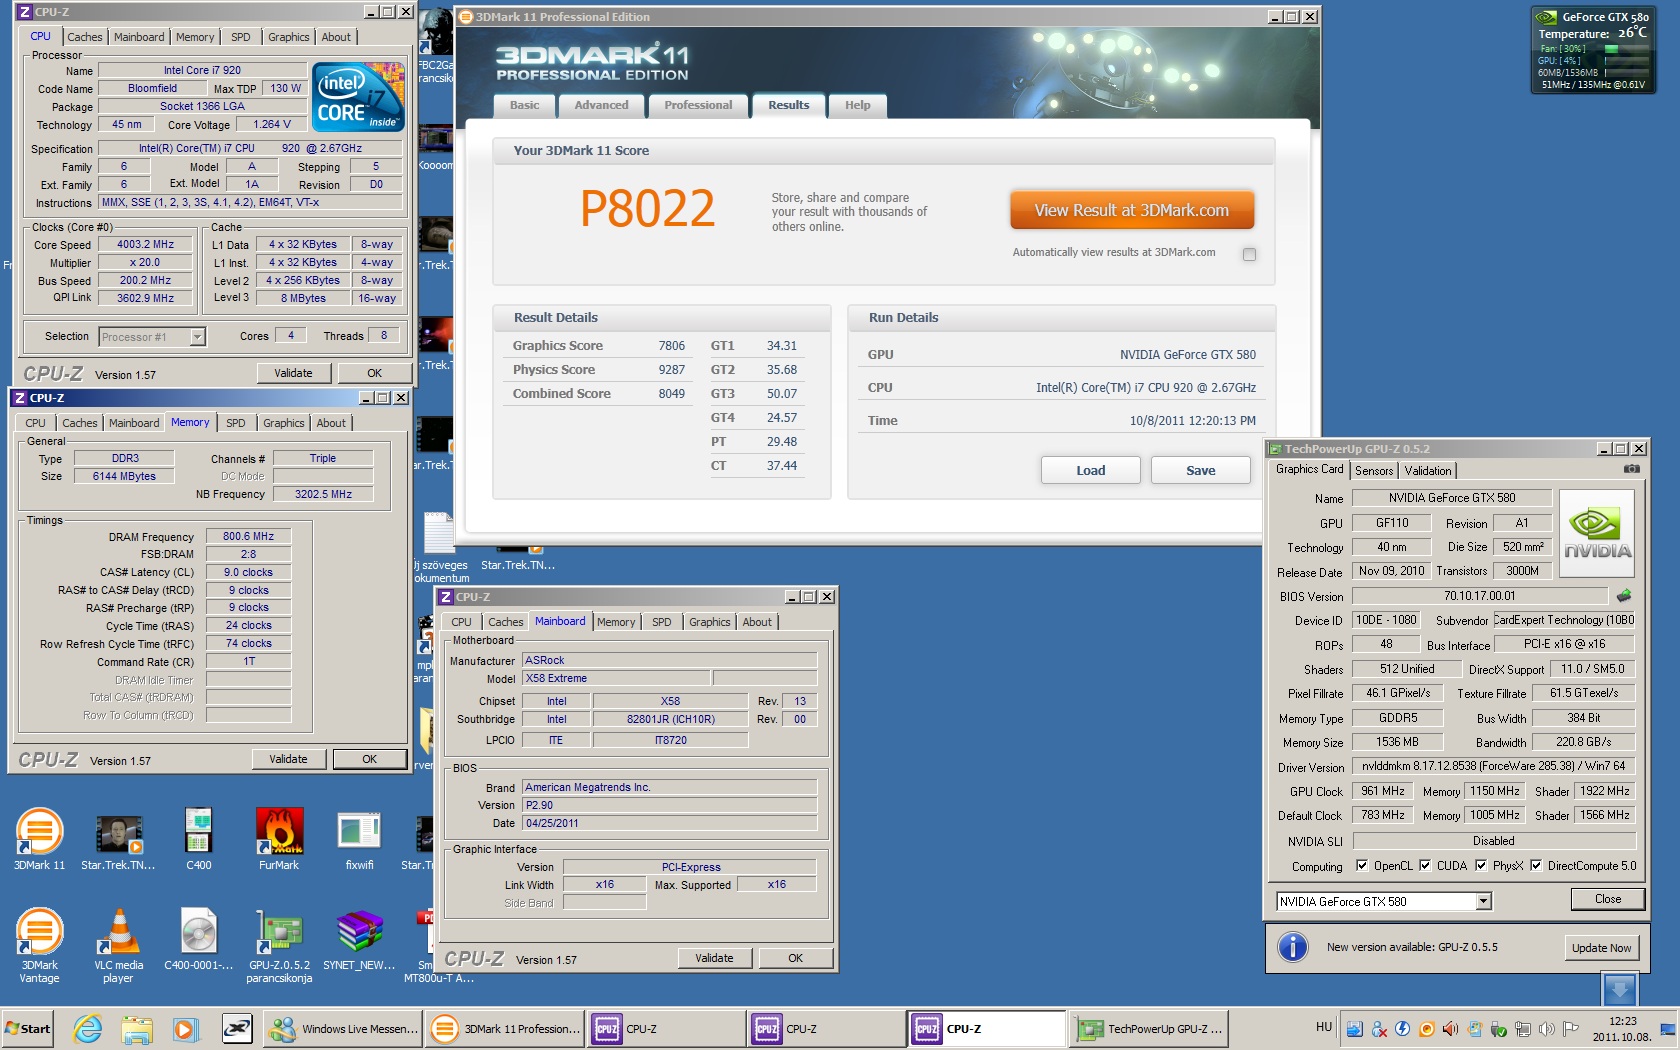The height and width of the screenshot is (1050, 1680).
Task: Open the Action Center flag tray icon
Action: pos(1570,1029)
